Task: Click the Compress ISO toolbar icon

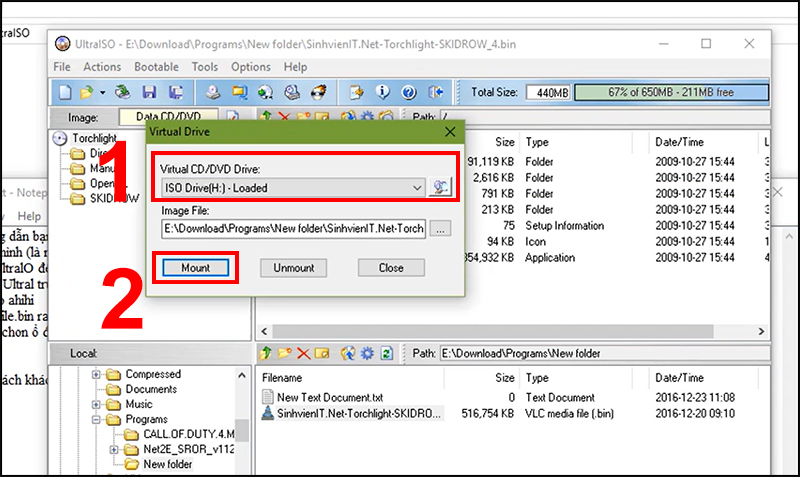Action: (239, 92)
